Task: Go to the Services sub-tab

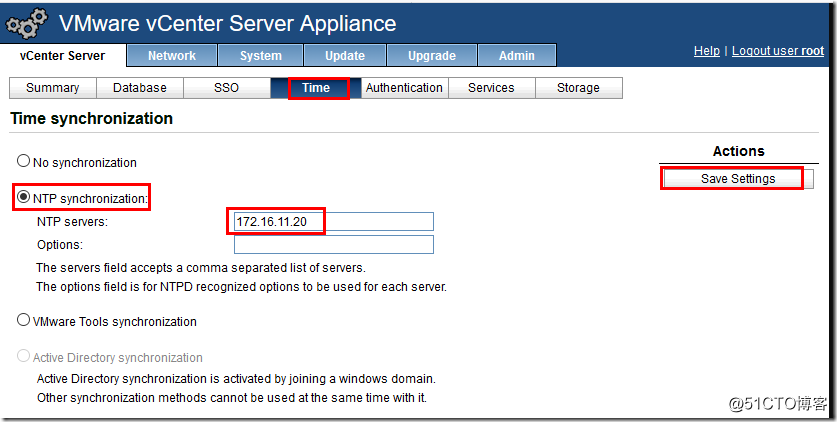Action: point(491,88)
